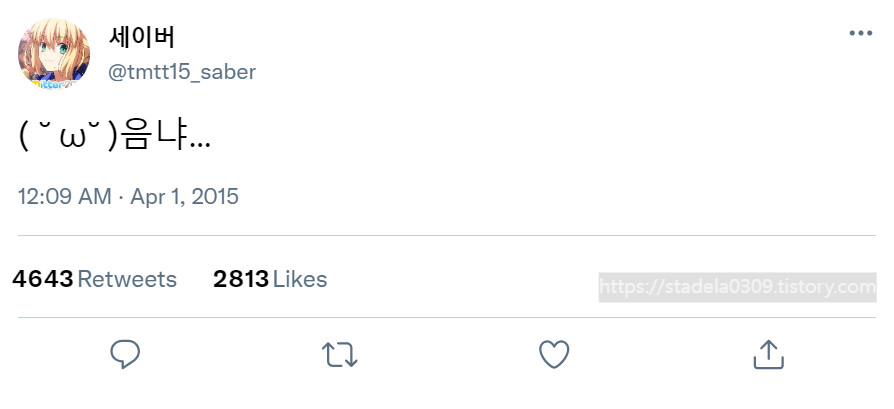894x409 pixels.
Task: Click the 2813 like count number
Action: pyautogui.click(x=241, y=279)
